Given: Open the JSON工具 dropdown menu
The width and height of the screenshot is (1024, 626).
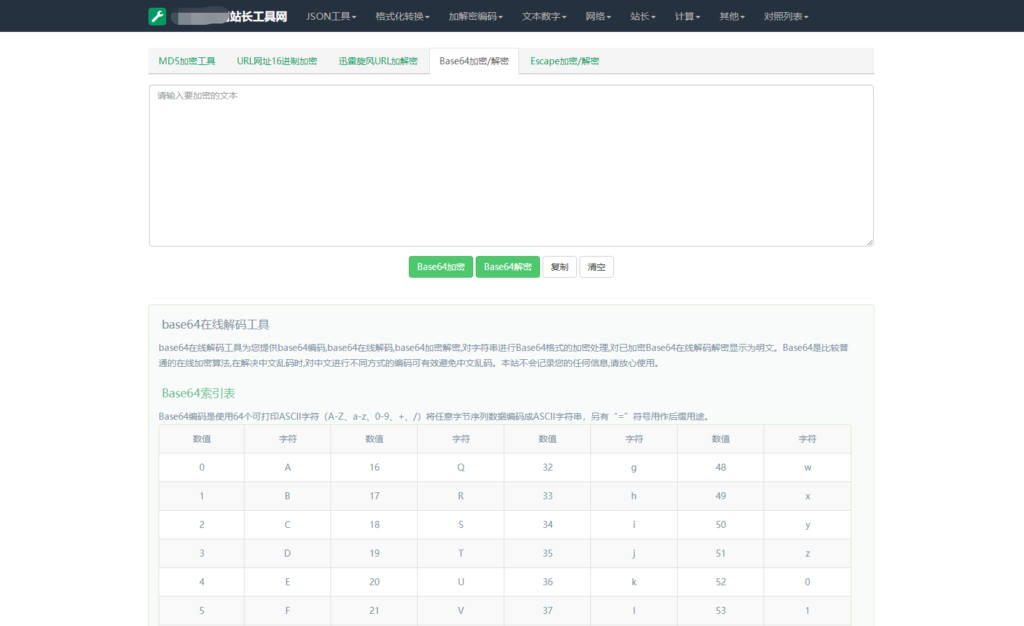Looking at the screenshot, I should tap(330, 16).
